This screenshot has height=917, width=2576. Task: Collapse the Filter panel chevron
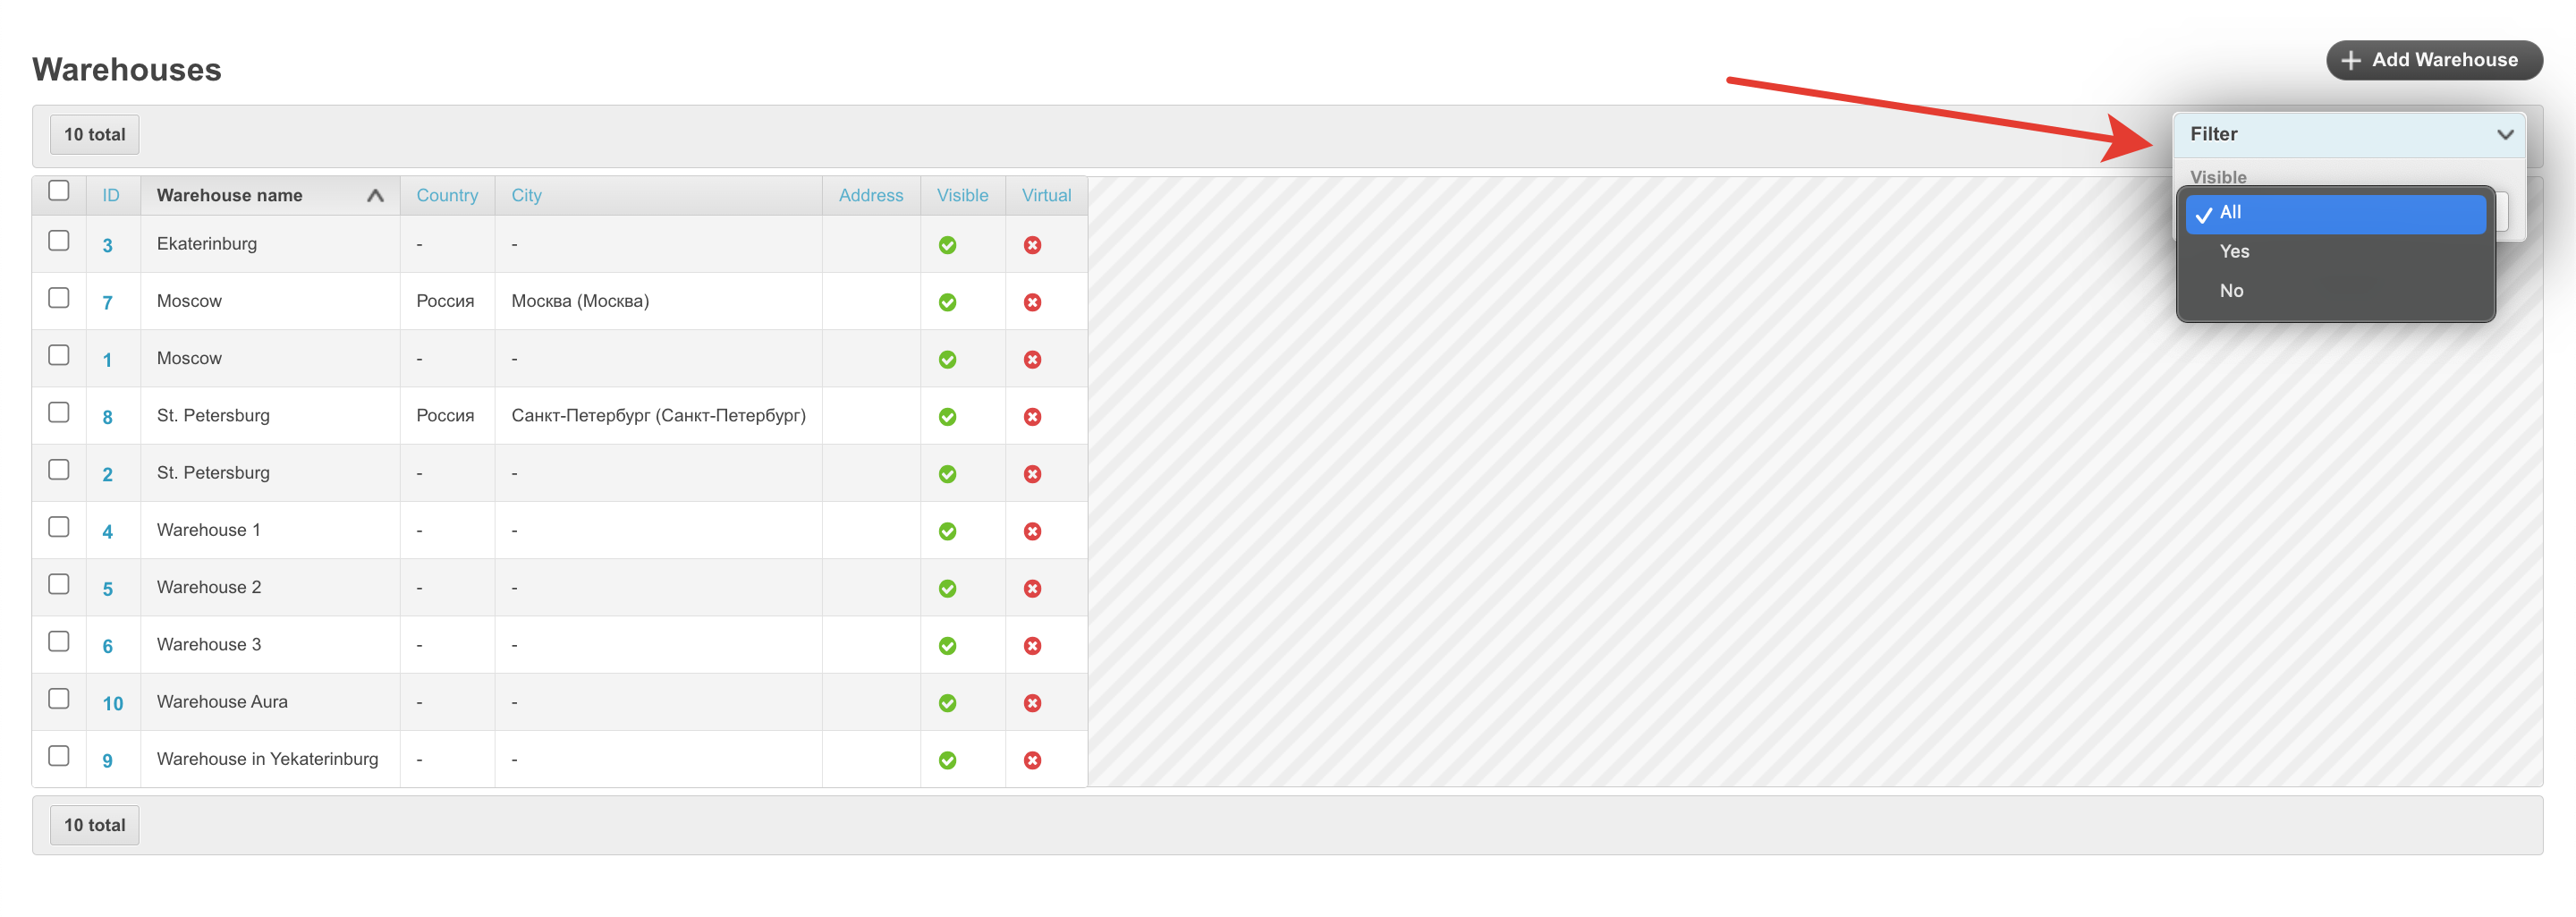pyautogui.click(x=2504, y=134)
